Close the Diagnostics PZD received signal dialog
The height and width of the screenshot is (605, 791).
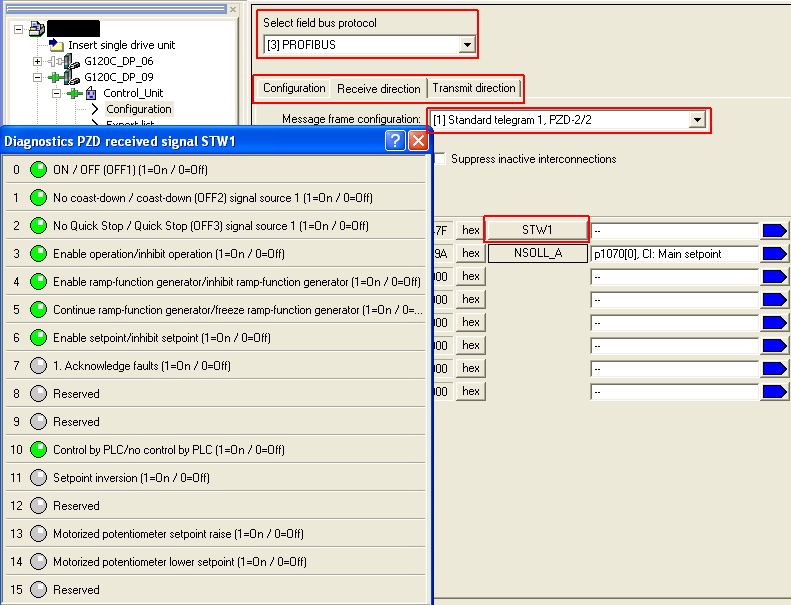418,141
